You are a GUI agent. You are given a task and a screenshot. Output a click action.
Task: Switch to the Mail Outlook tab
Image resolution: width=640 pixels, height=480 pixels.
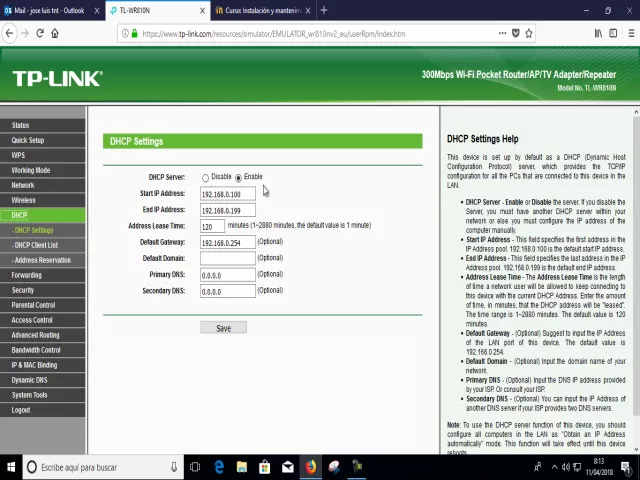[49, 11]
